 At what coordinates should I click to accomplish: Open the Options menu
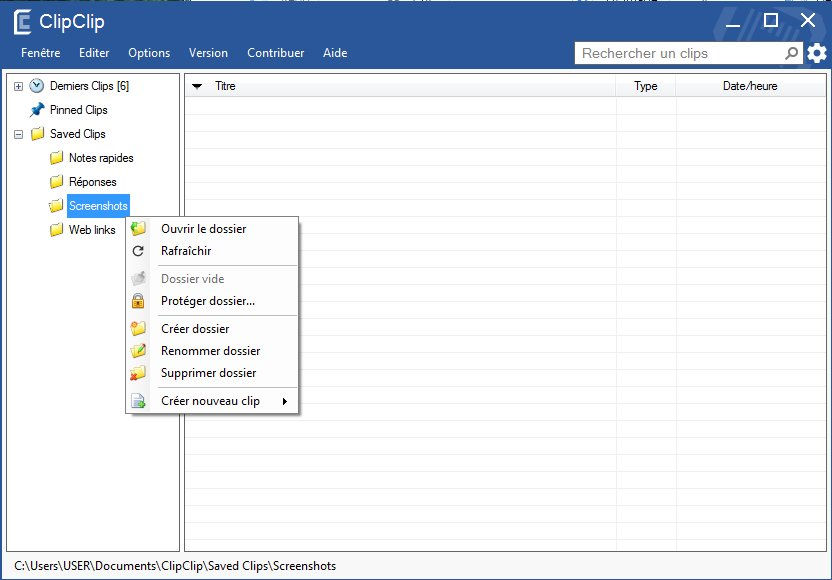(149, 53)
